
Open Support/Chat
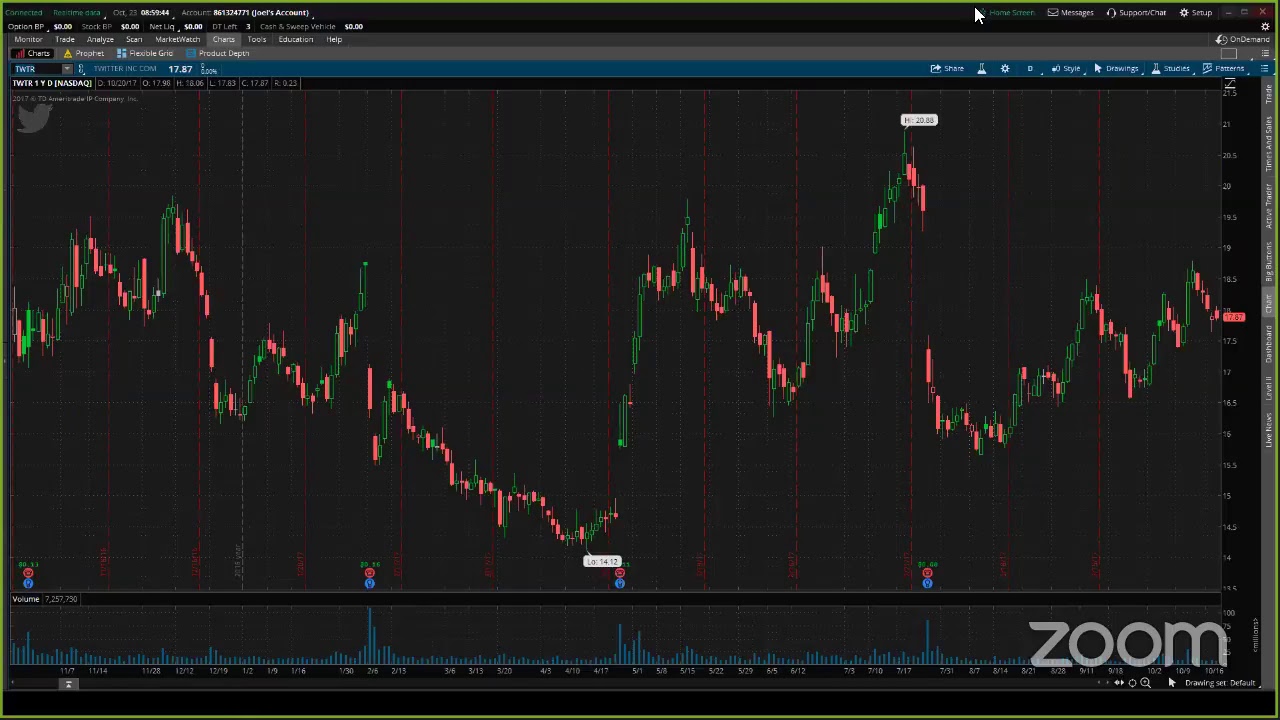[1136, 13]
